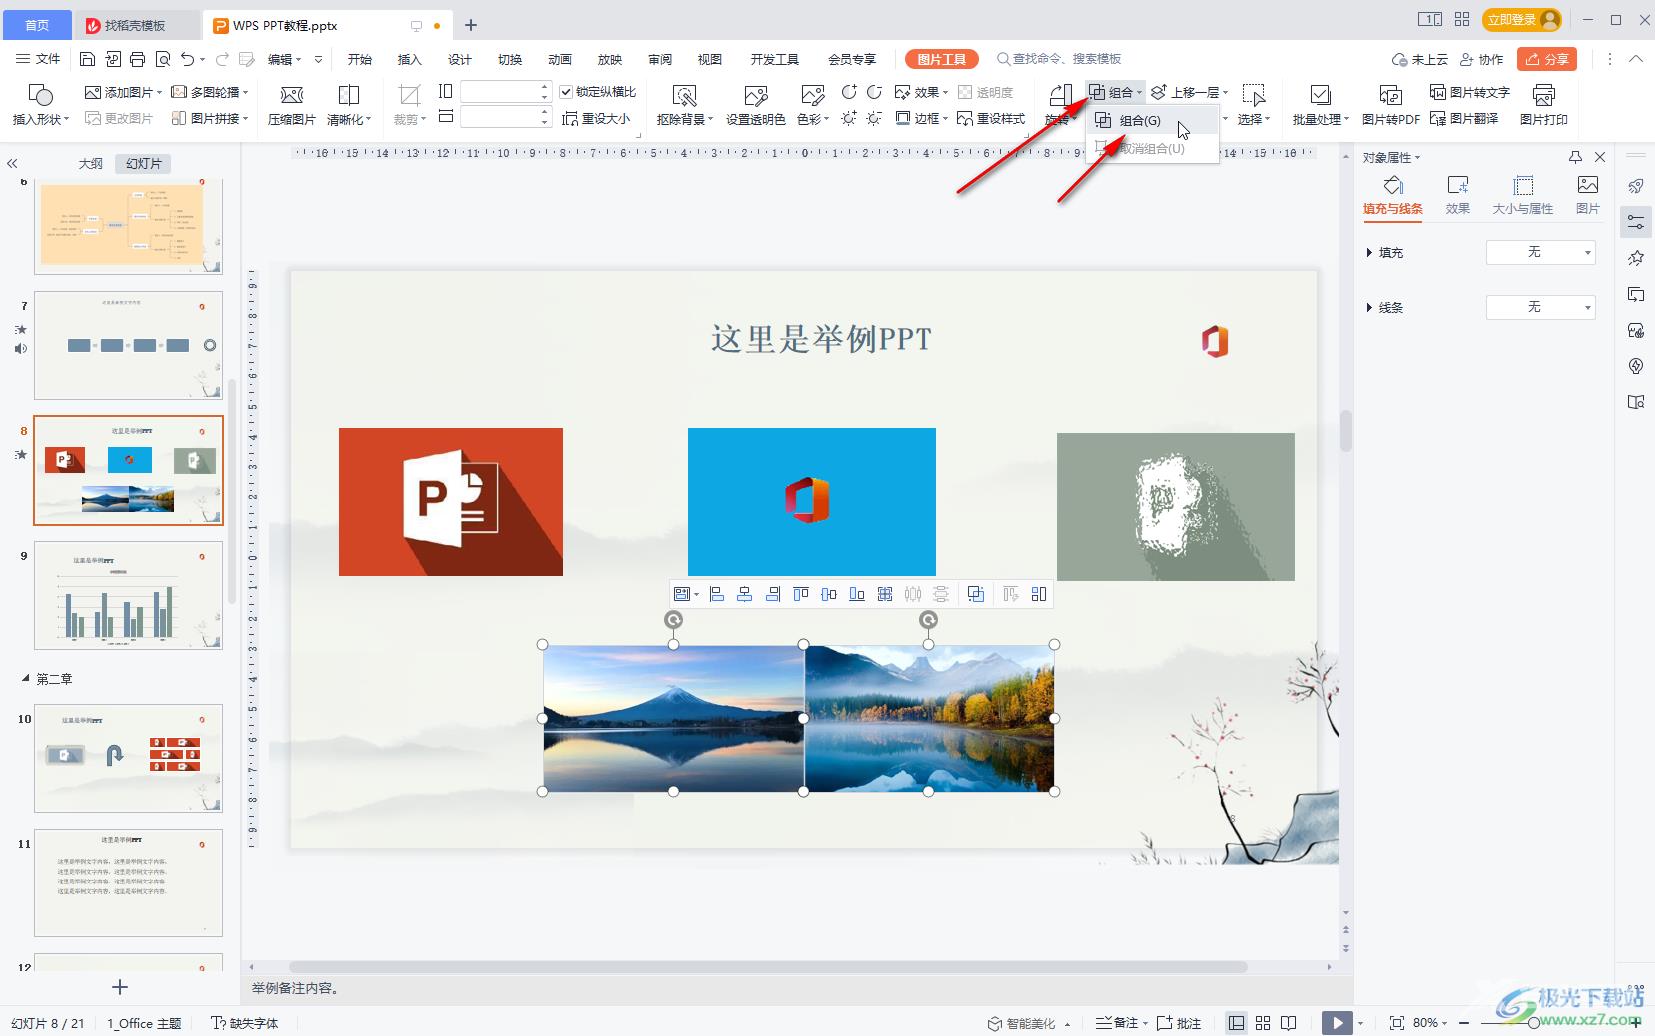
Task: Start slideshow with the play button
Action: [x=1337, y=1022]
